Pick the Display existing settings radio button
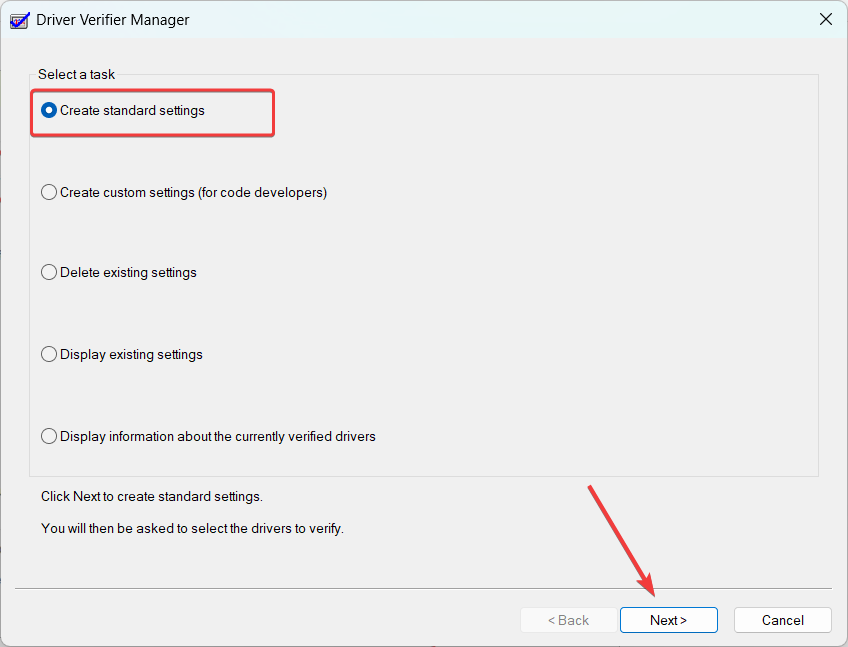Viewport: 848px width, 647px height. pos(49,354)
